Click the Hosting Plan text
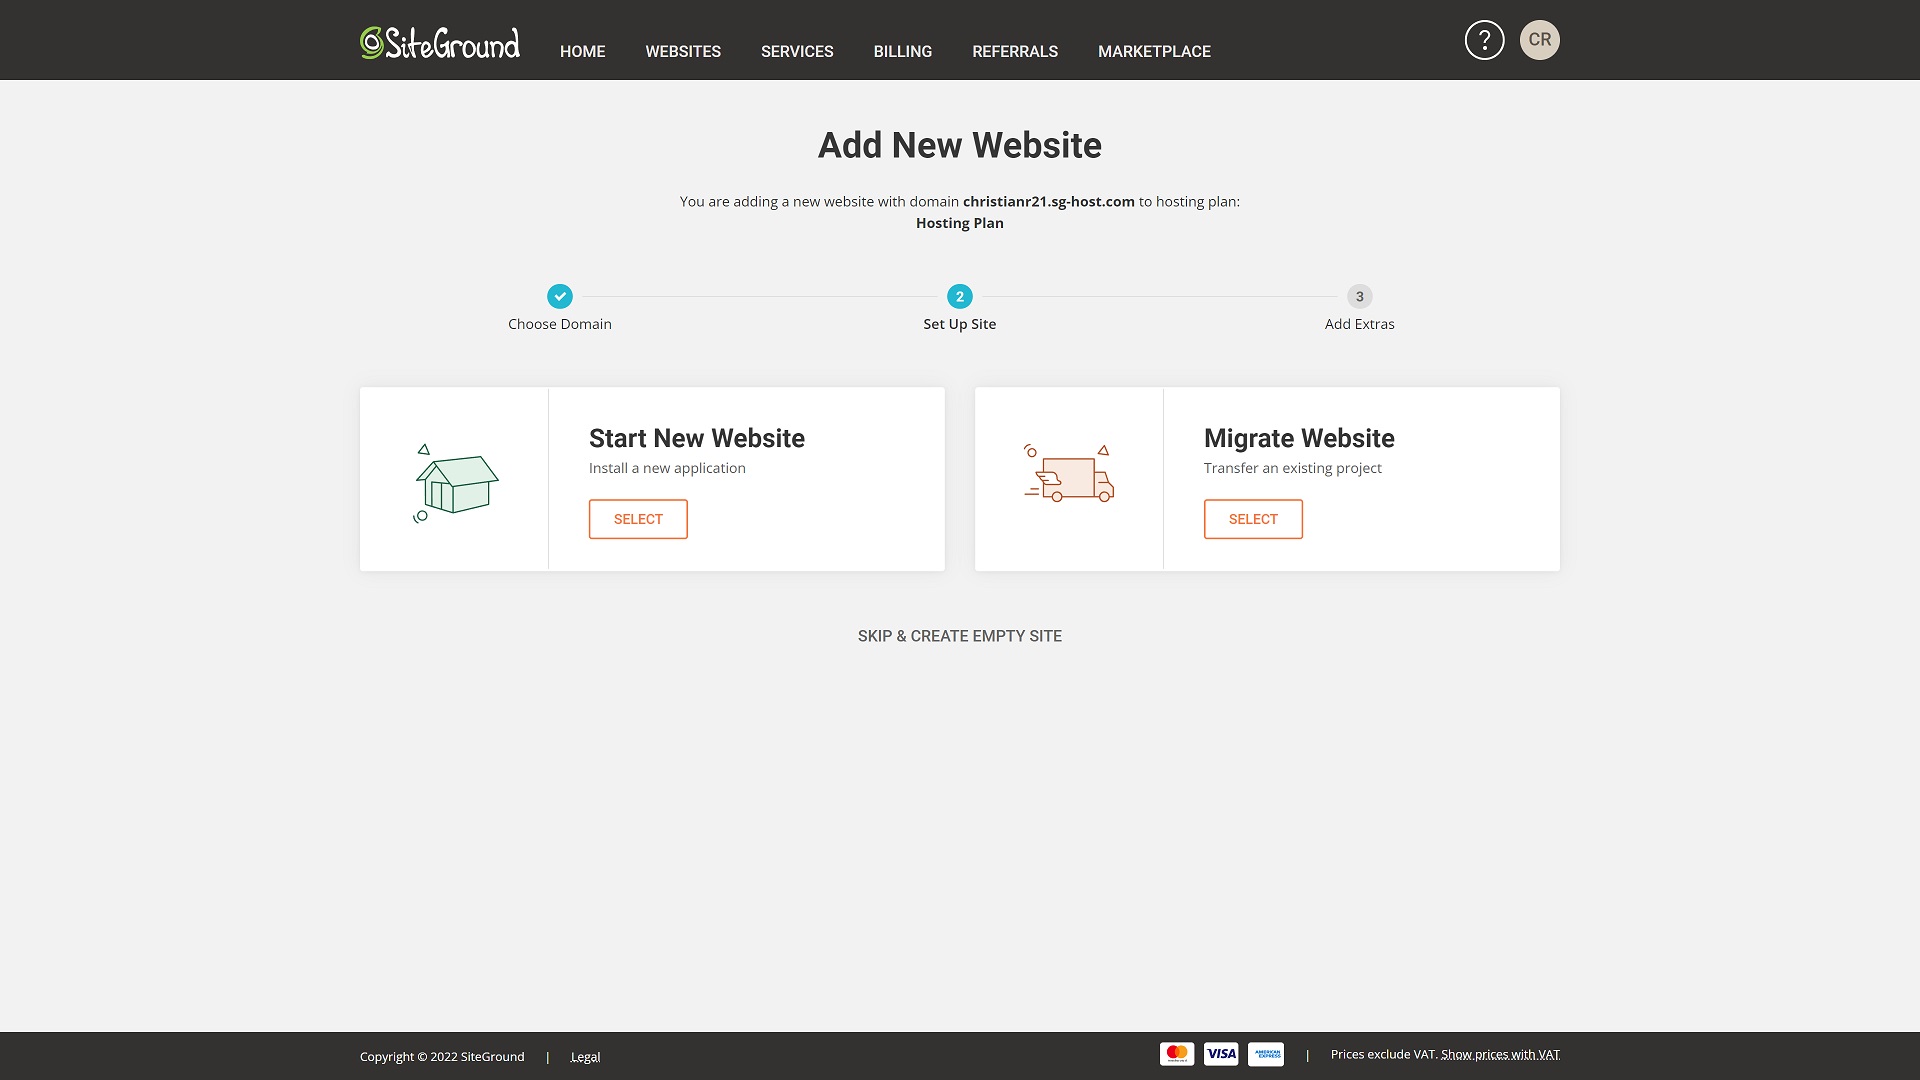Viewport: 1920px width, 1080px height. tap(960, 223)
